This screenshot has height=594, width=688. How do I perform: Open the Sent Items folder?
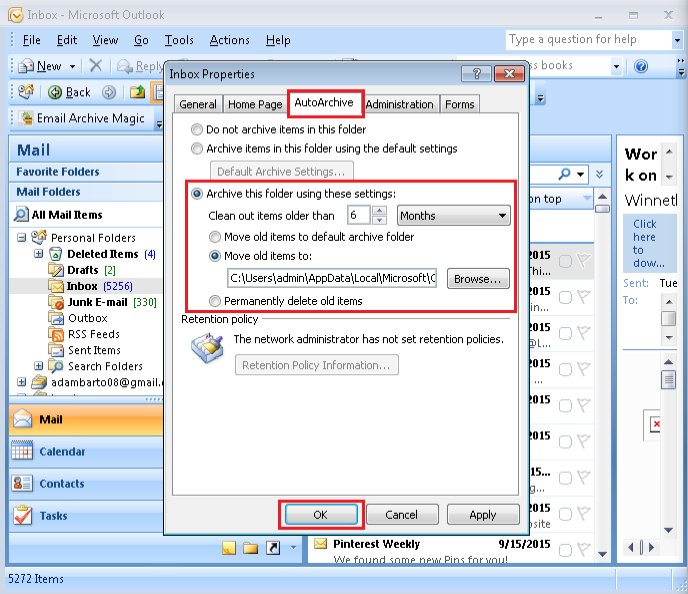click(84, 350)
